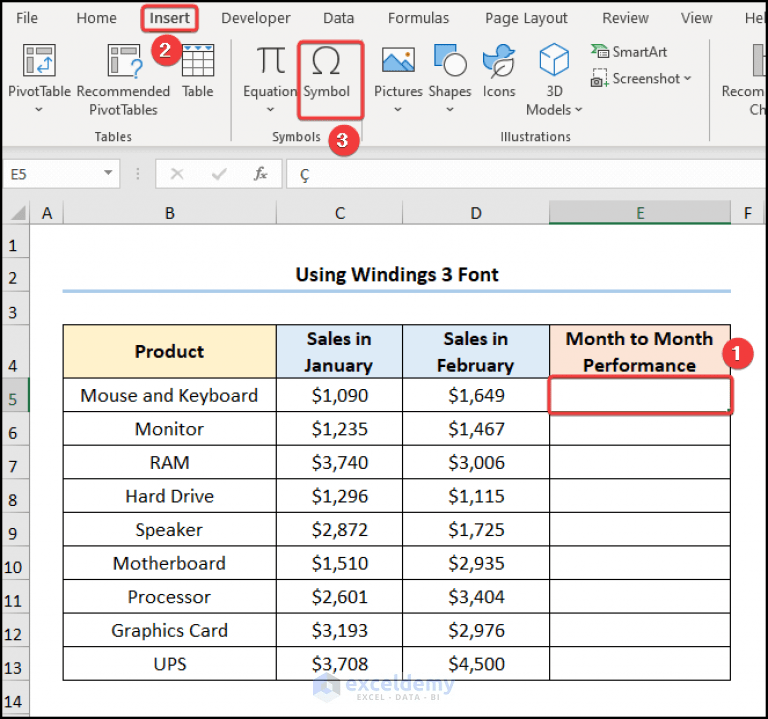Expand the Shapes dropdown arrow
Viewport: 768px width, 719px height.
[450, 110]
